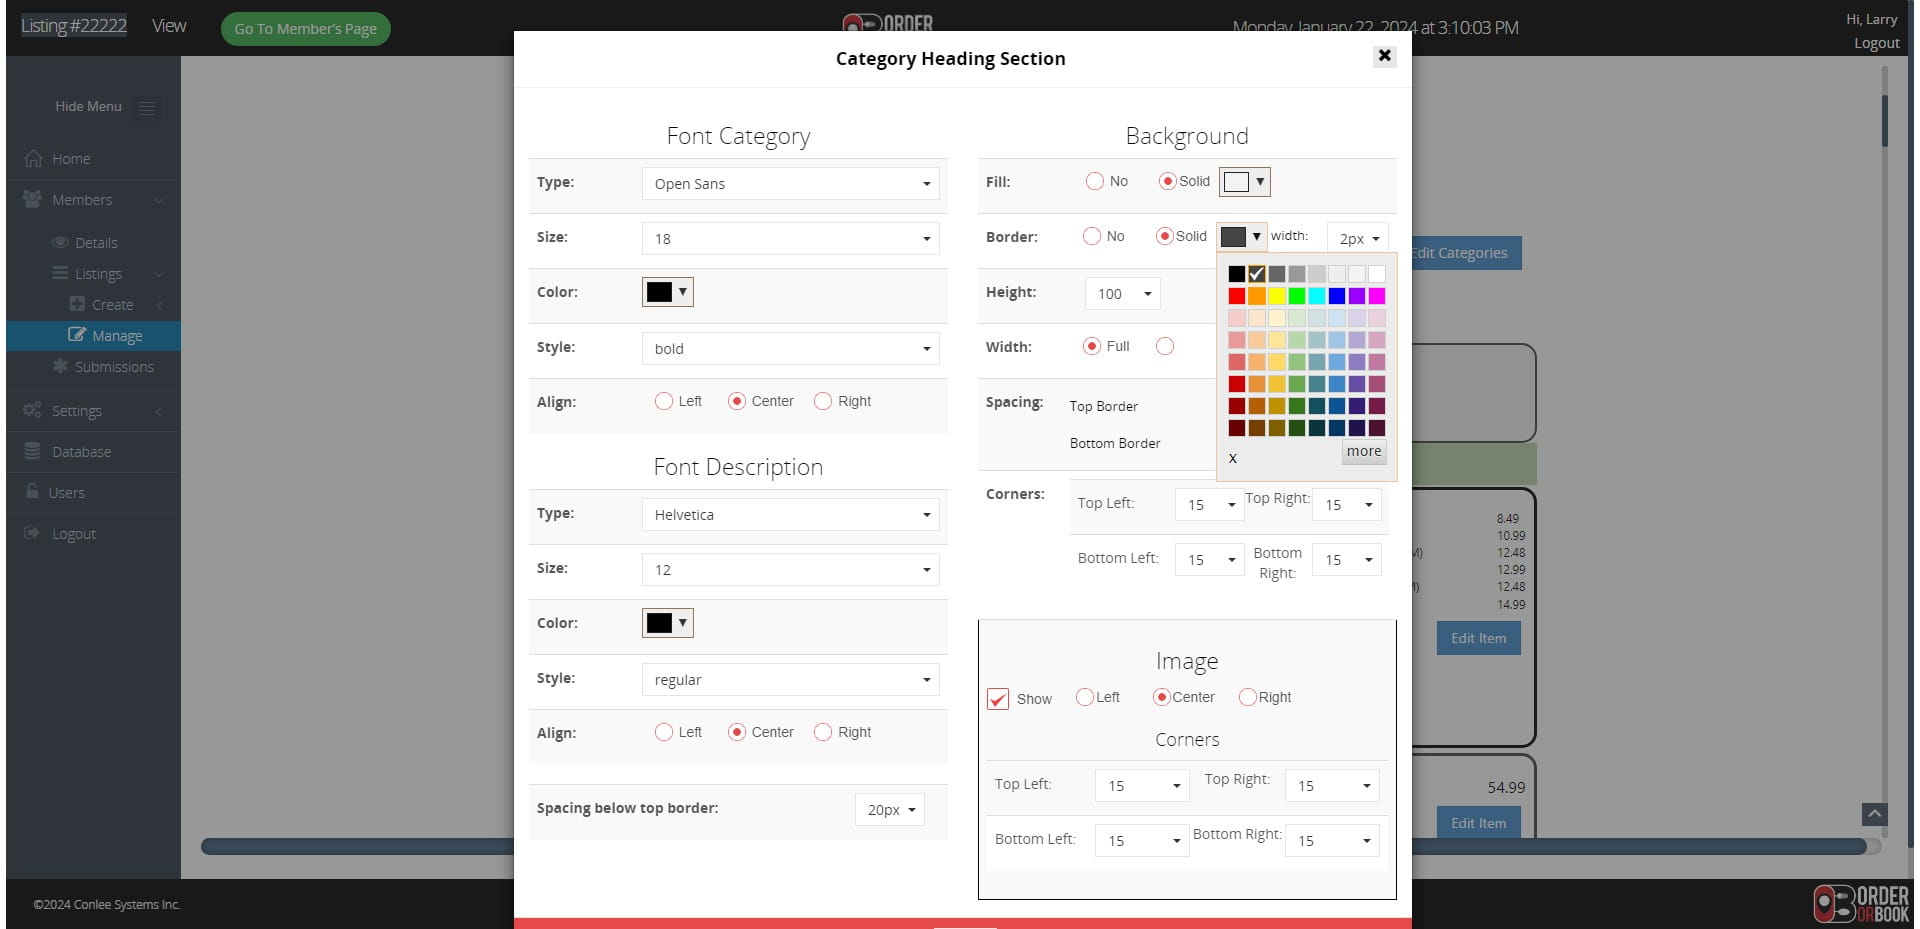Screen dimensions: 1920x929
Task: Expand Spacing below top border dropdown
Action: click(889, 810)
